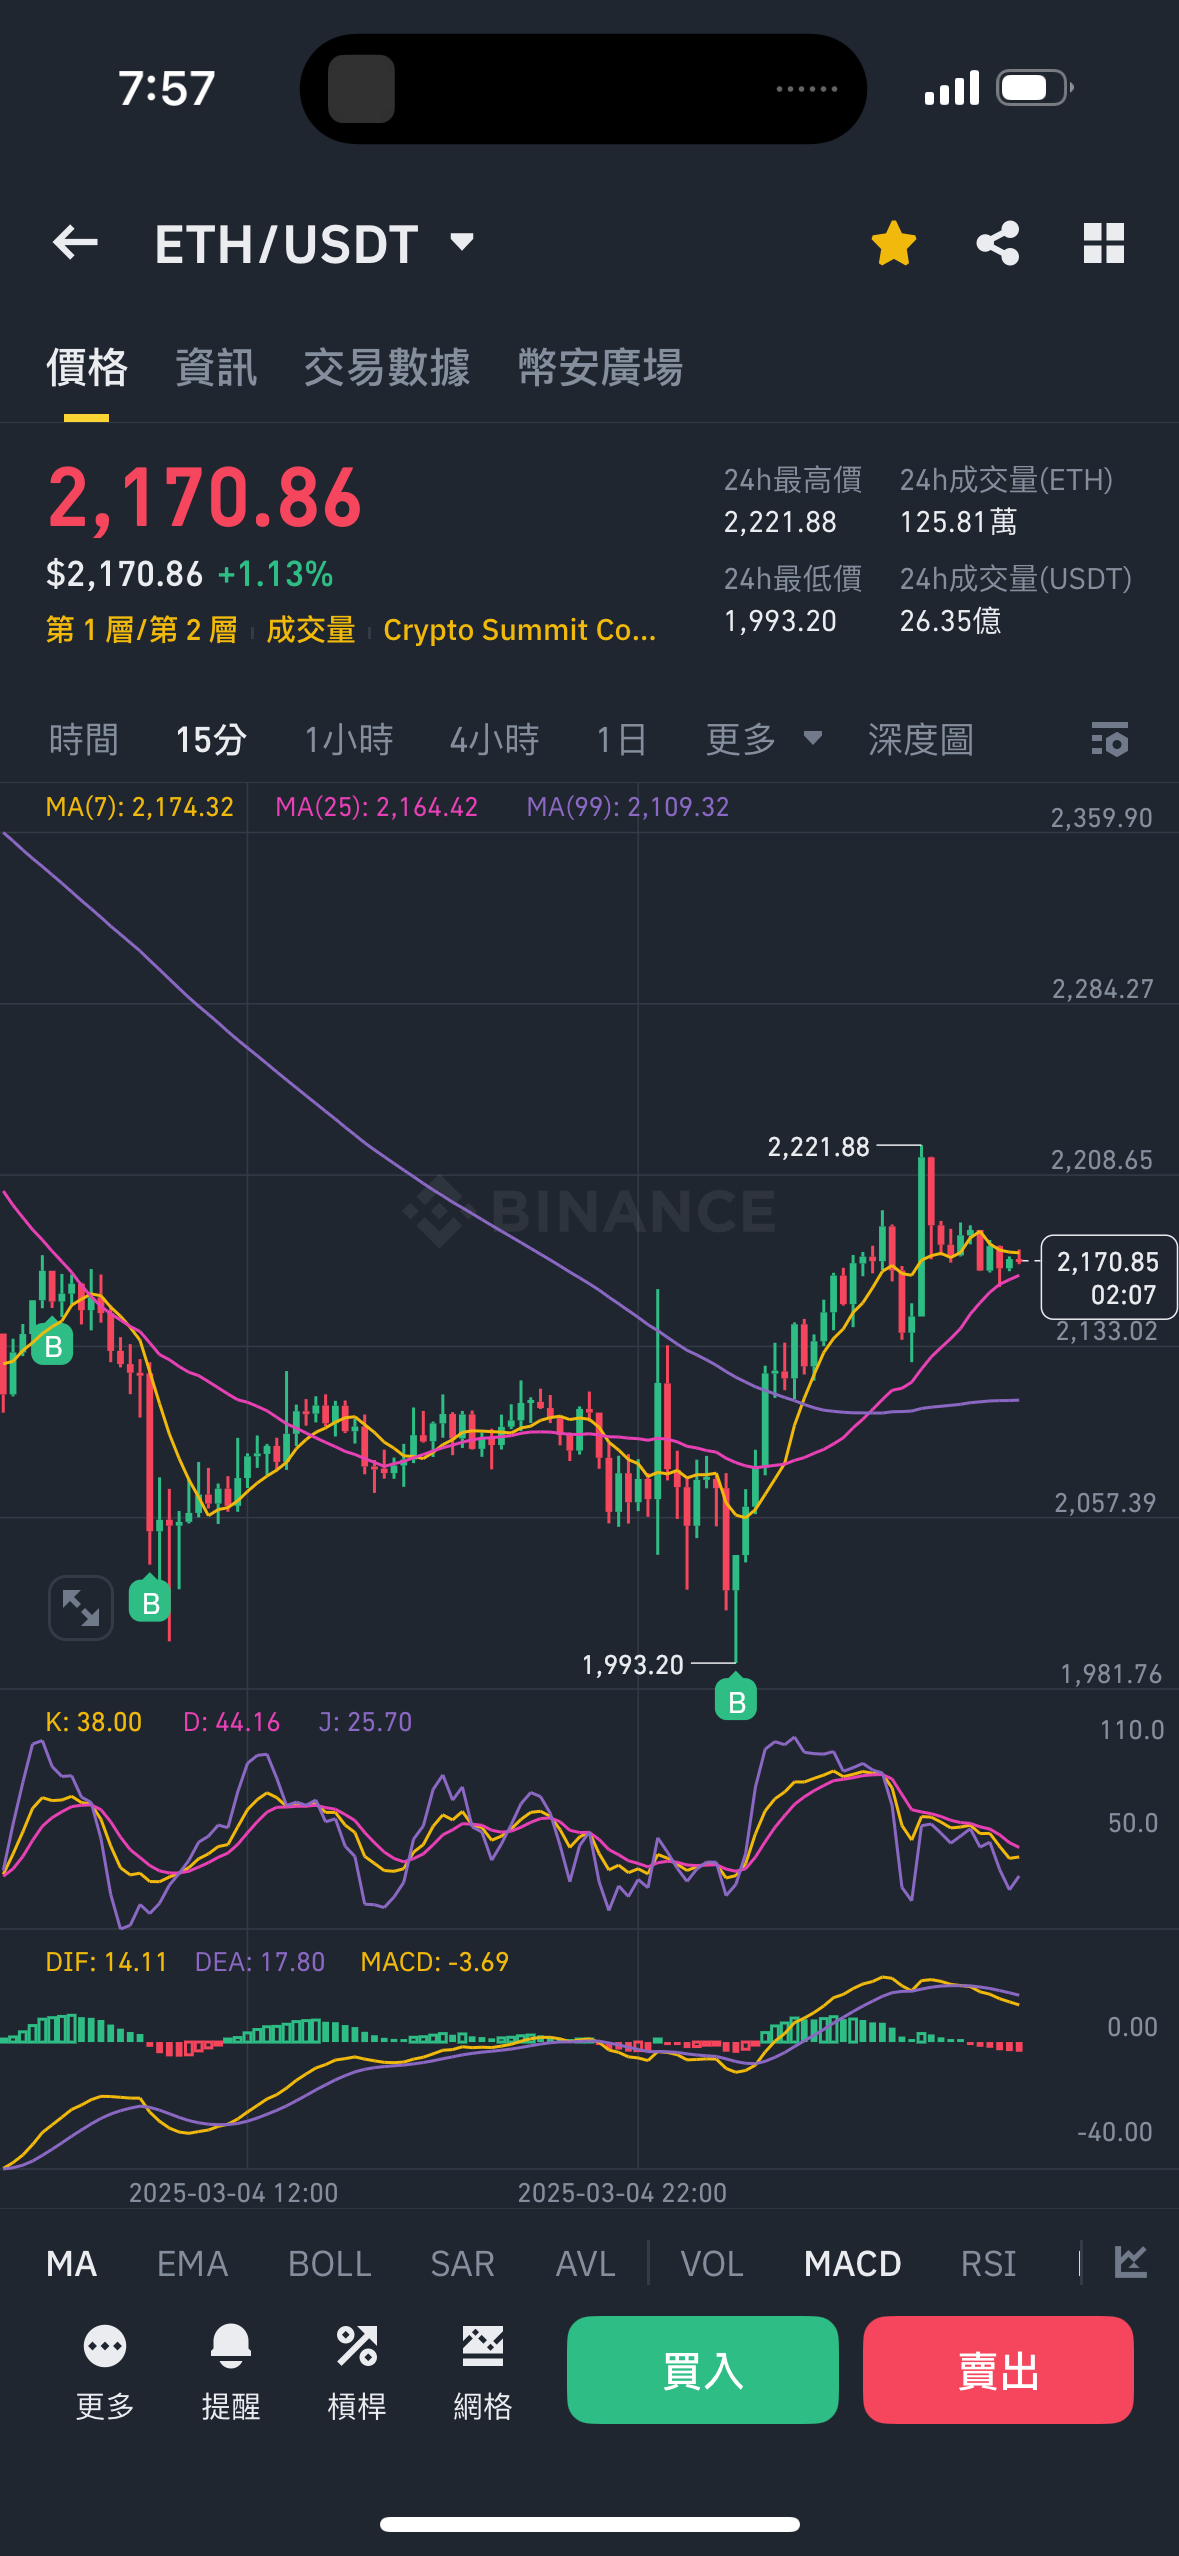The width and height of the screenshot is (1179, 2556).
Task: Open the ETH/USDT pair dropdown
Action: coord(314,244)
